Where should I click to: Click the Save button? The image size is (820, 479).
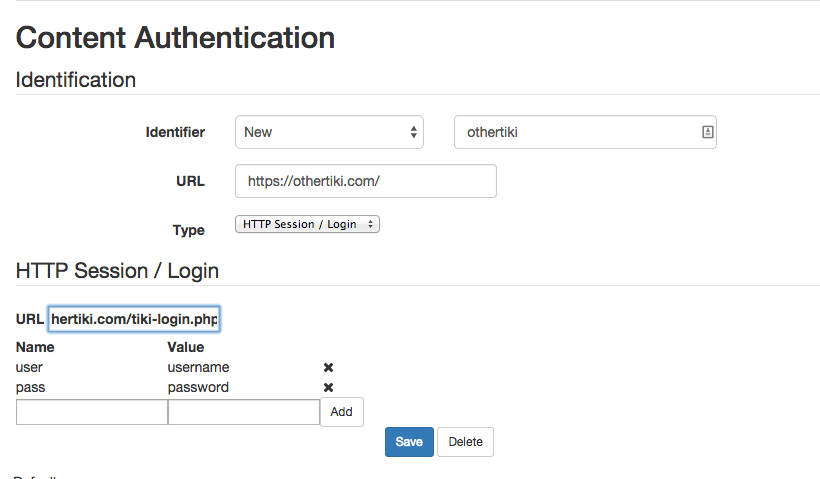(x=409, y=442)
